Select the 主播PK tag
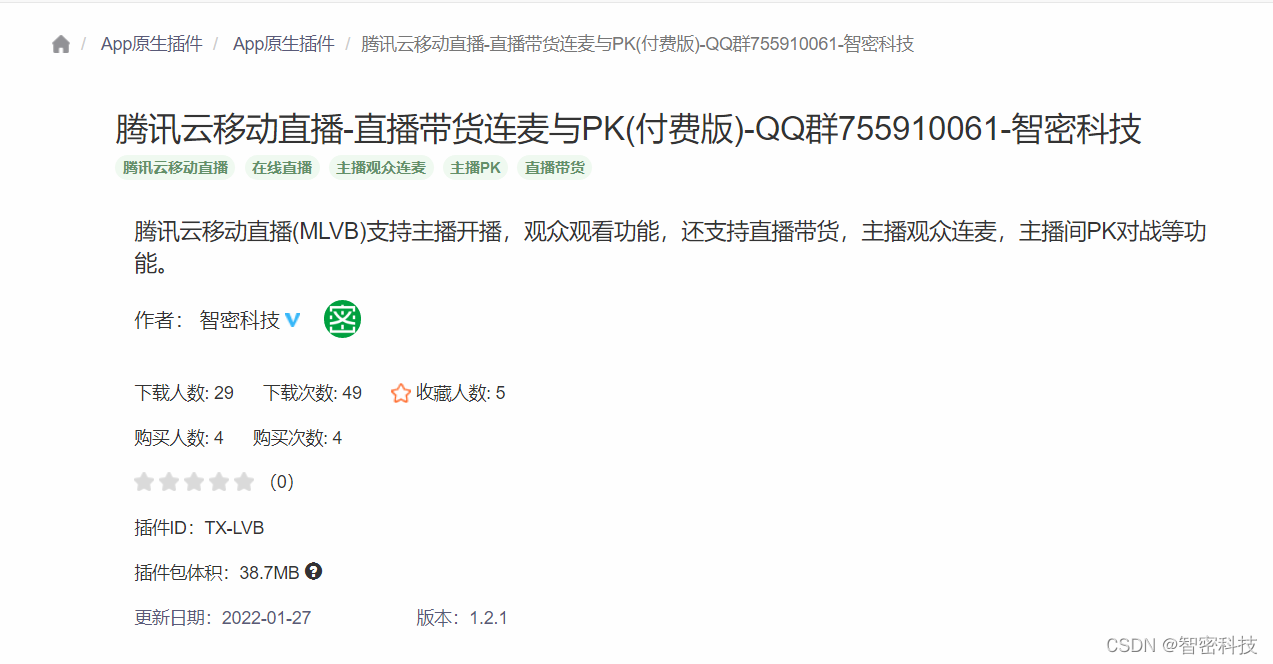The width and height of the screenshot is (1273, 664). [x=476, y=168]
